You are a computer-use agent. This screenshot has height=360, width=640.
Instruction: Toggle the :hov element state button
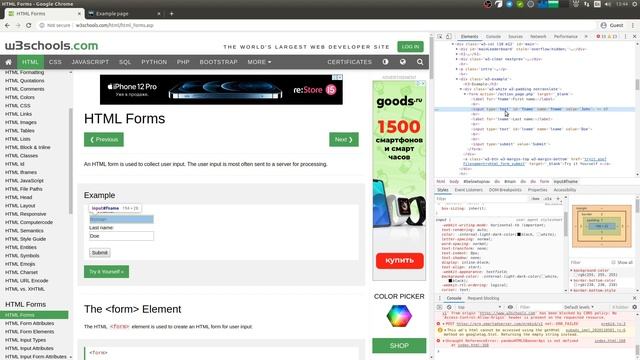click(x=535, y=199)
